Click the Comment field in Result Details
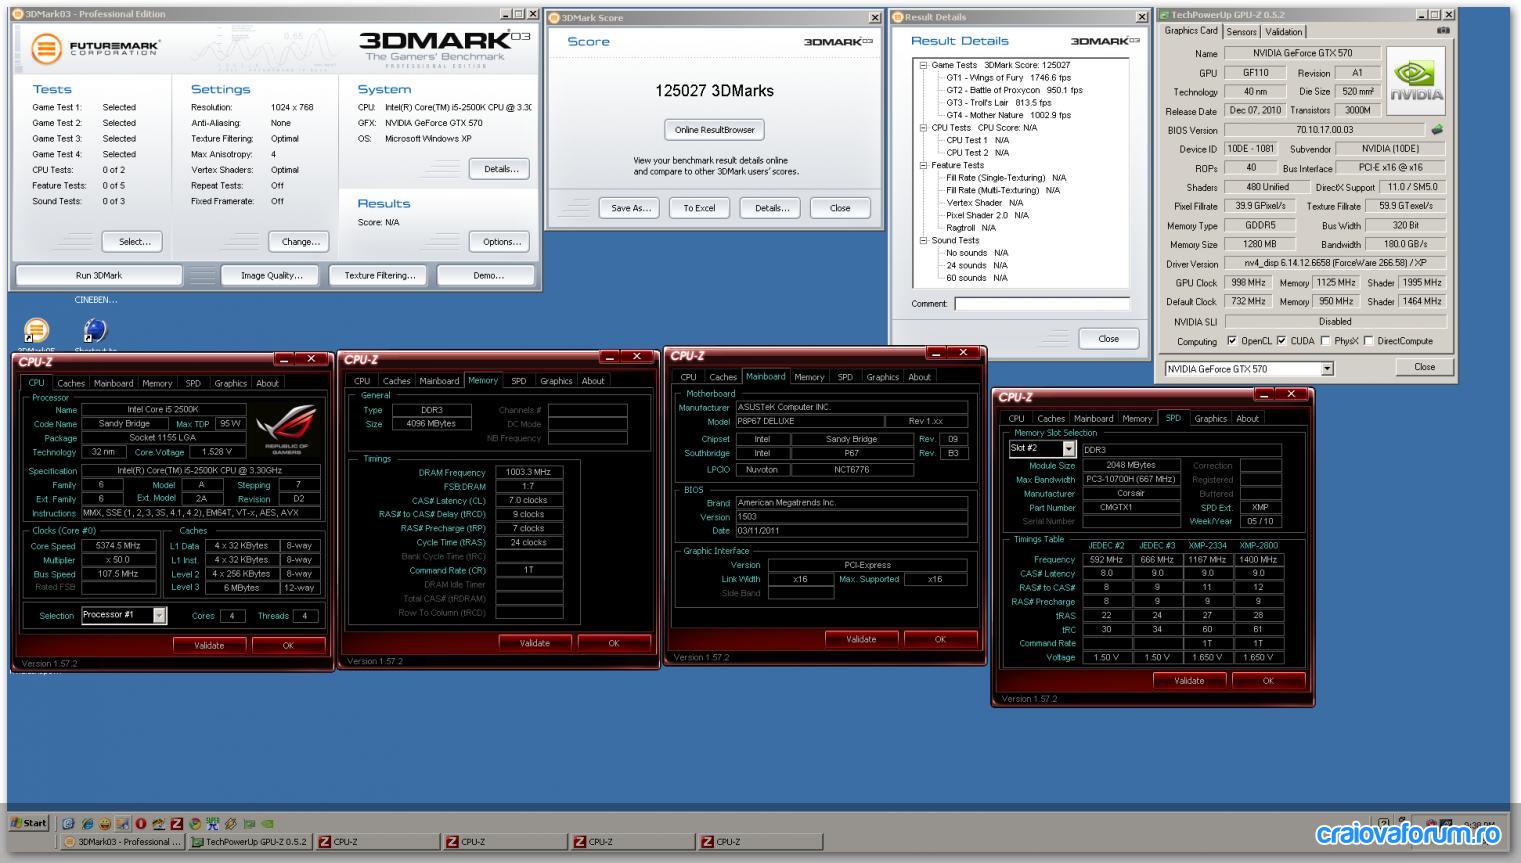 [1042, 304]
